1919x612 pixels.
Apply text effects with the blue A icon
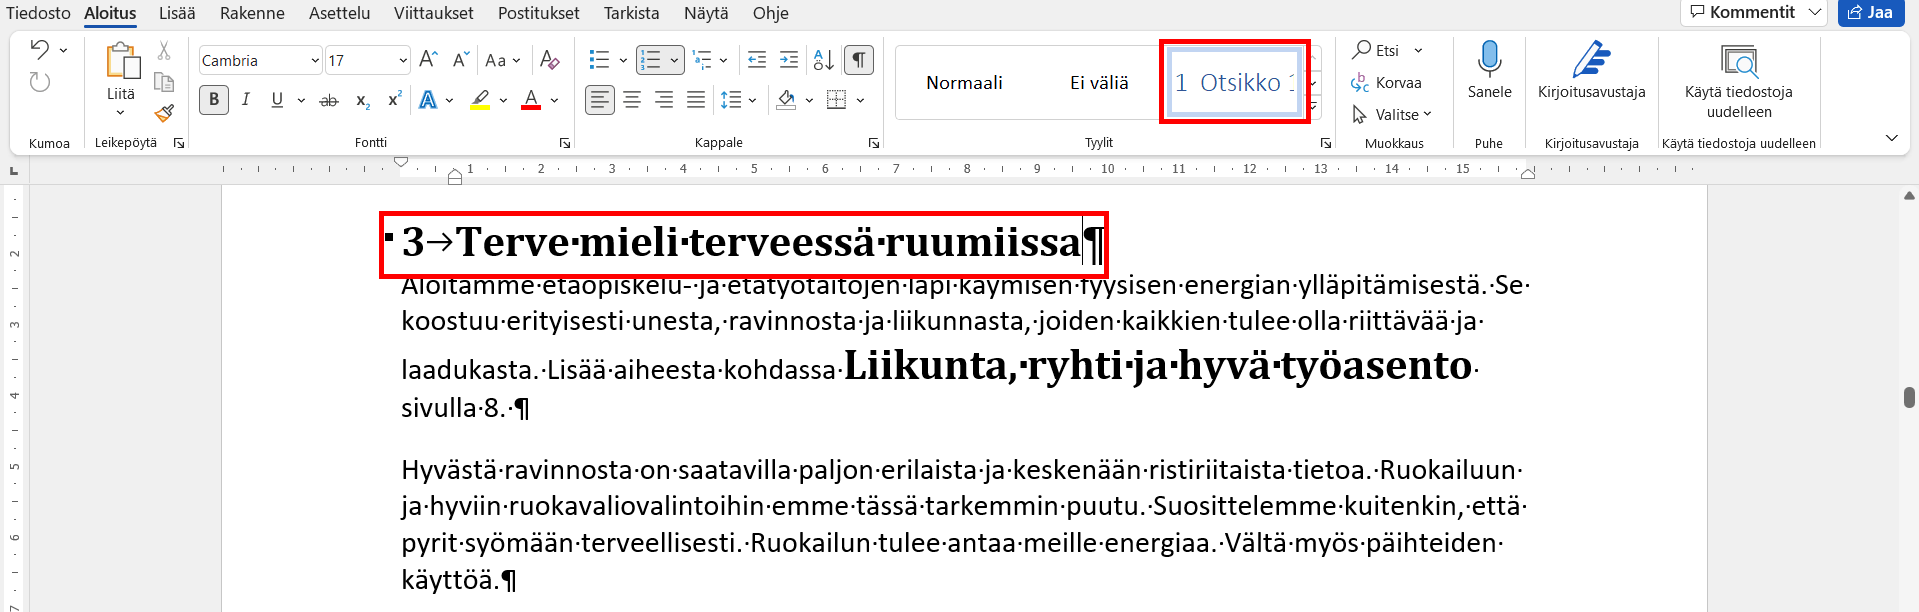(x=428, y=100)
